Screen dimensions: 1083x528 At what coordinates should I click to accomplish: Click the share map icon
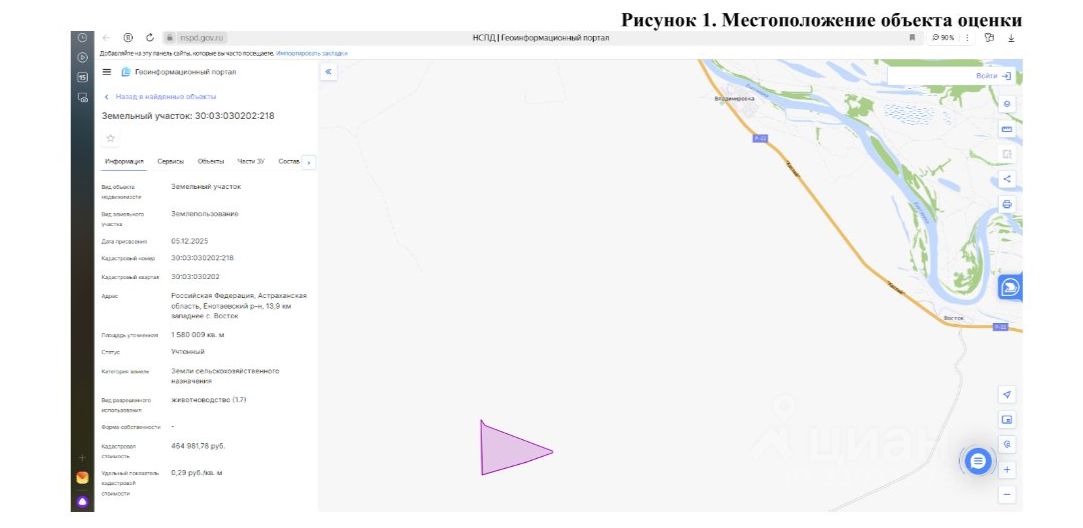[x=1006, y=179]
